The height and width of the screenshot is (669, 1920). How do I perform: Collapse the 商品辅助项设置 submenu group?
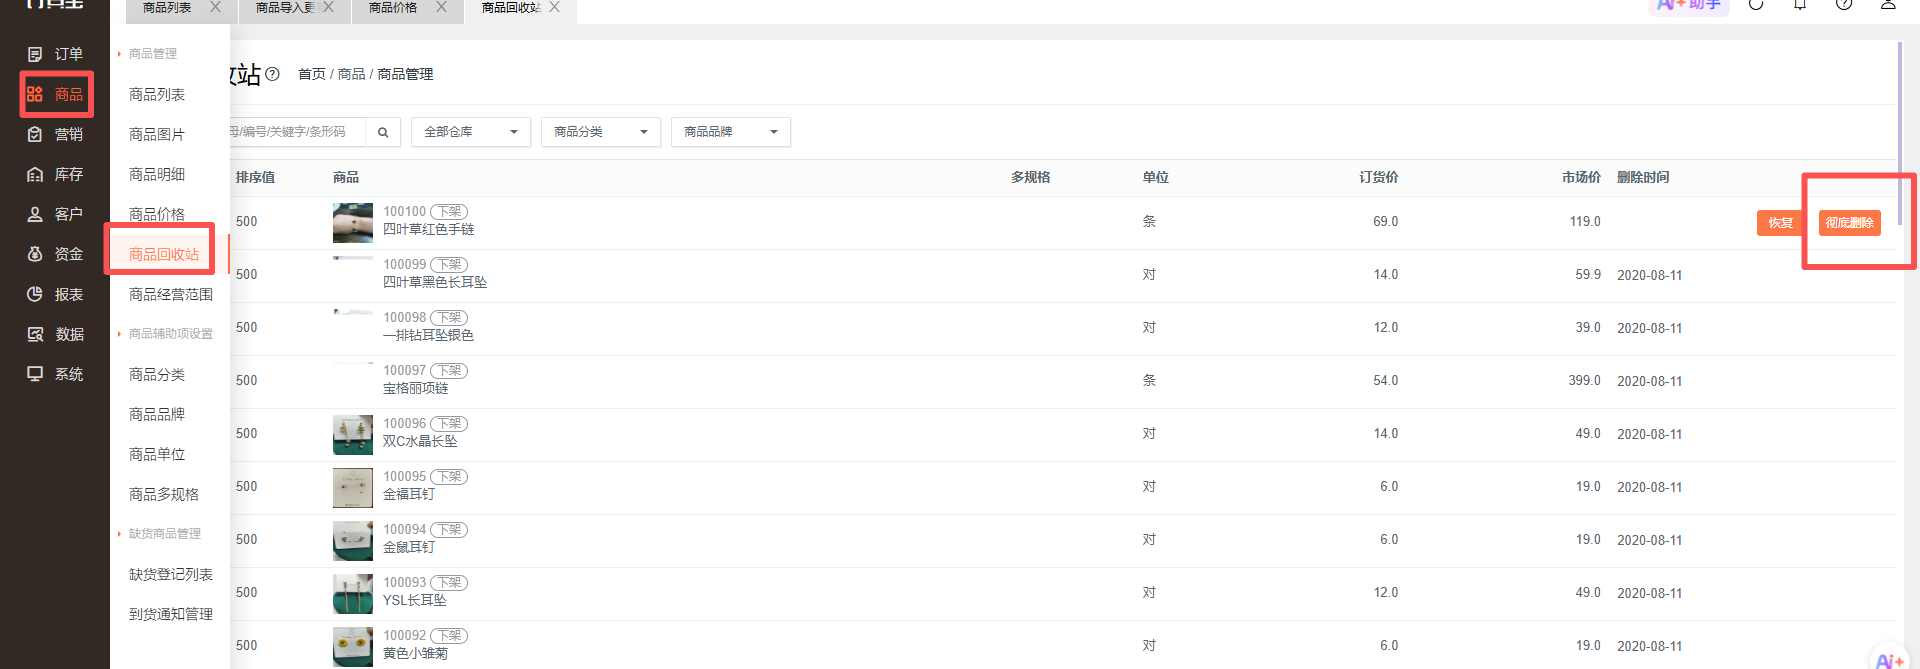coord(165,334)
